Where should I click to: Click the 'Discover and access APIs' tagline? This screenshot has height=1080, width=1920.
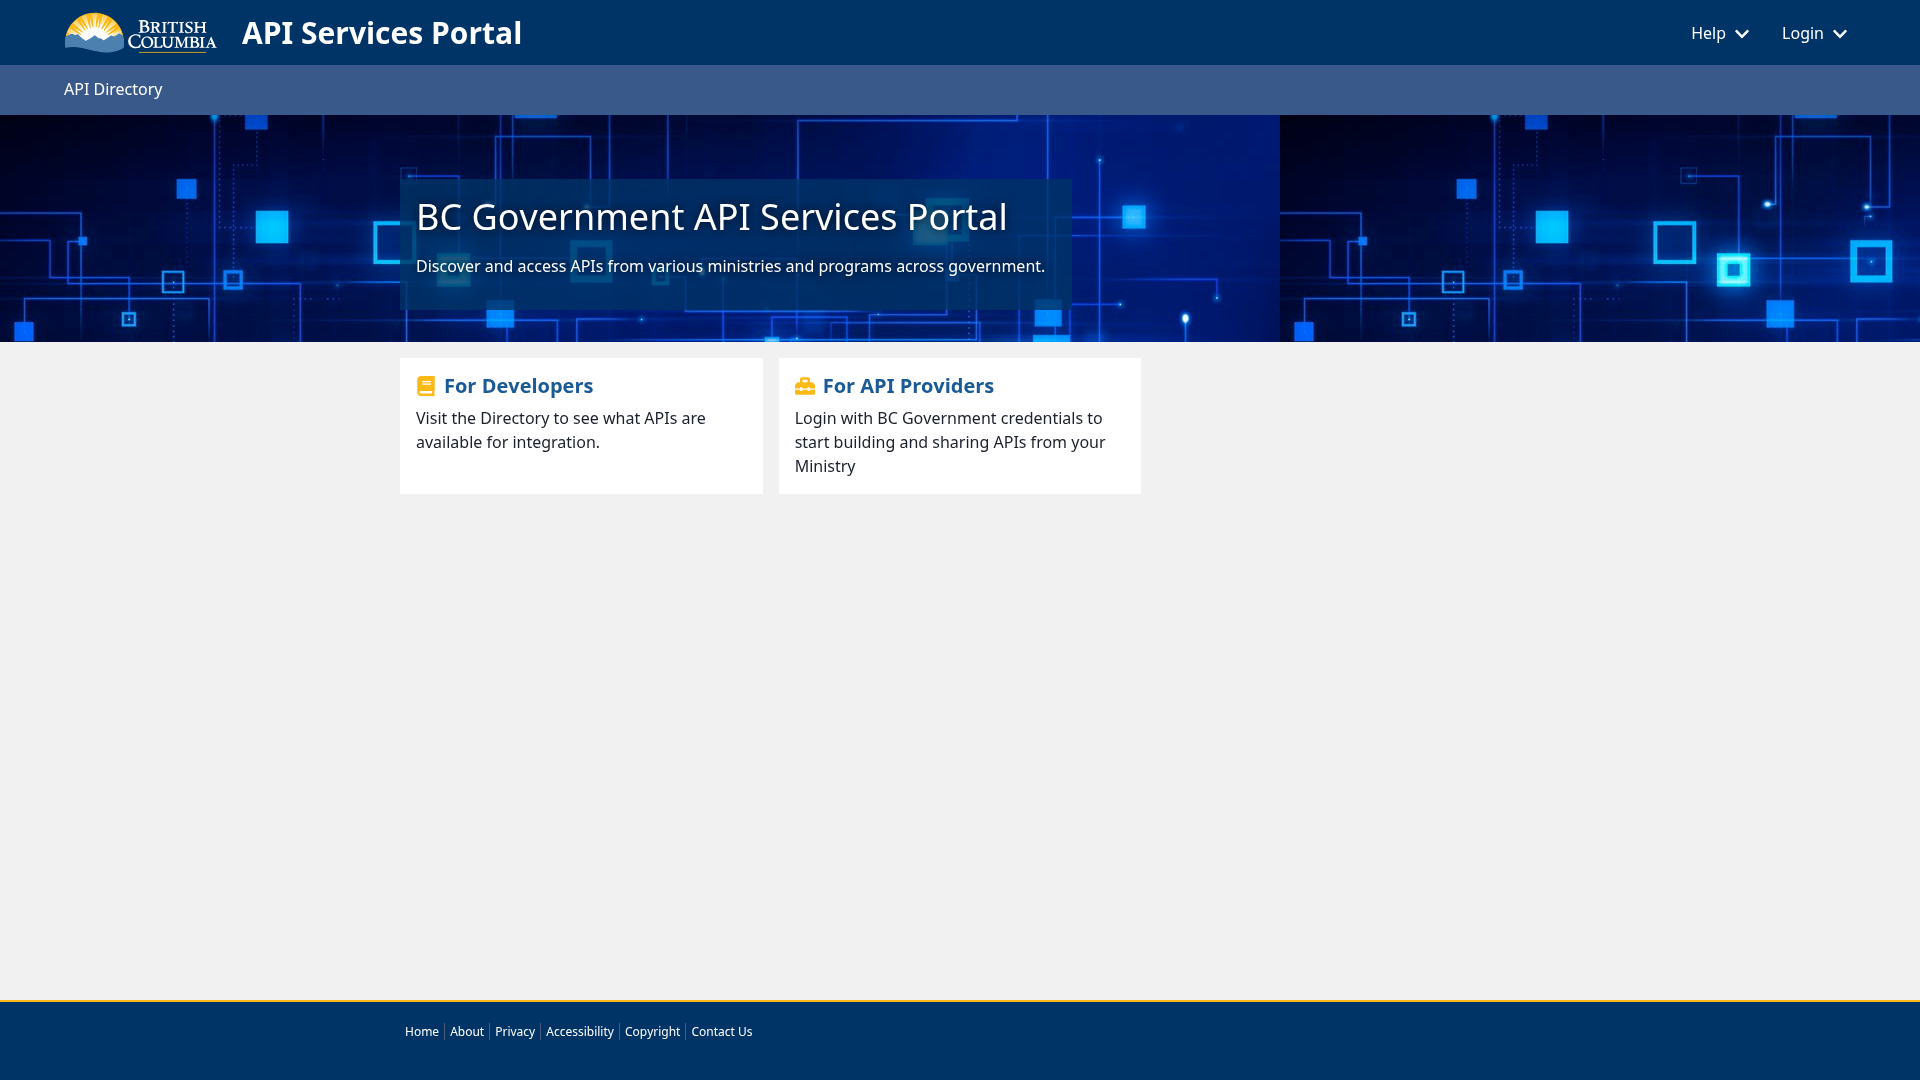coord(730,266)
